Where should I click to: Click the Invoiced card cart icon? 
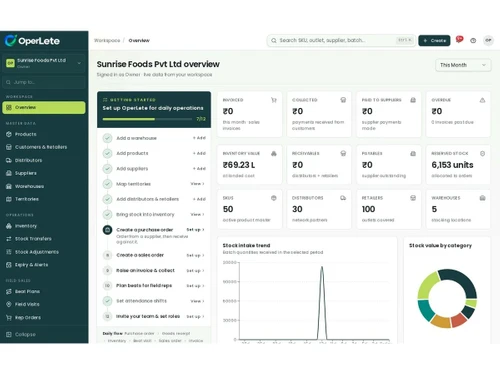274,100
